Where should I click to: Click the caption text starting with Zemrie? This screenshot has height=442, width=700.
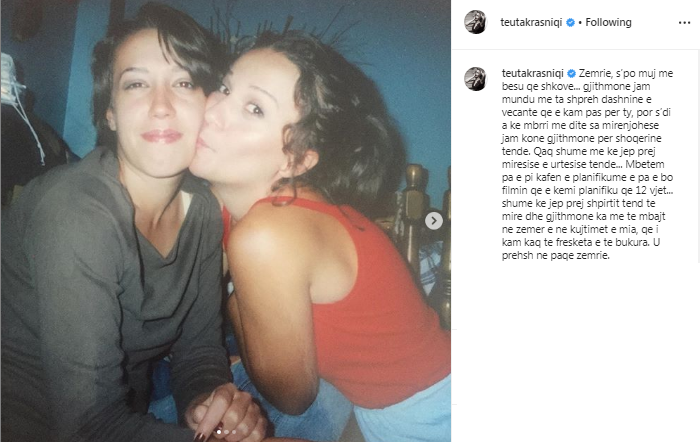tap(588, 164)
